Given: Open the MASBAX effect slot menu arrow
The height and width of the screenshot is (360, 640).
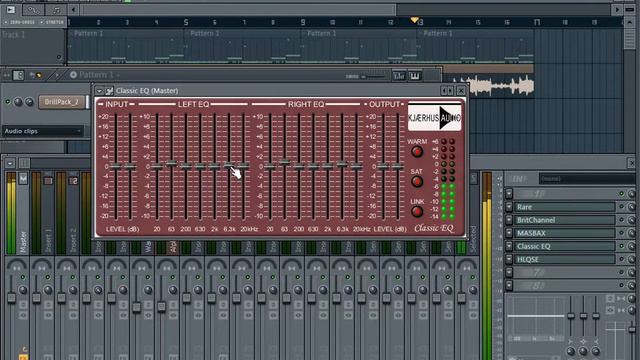Looking at the screenshot, I should tap(509, 233).
